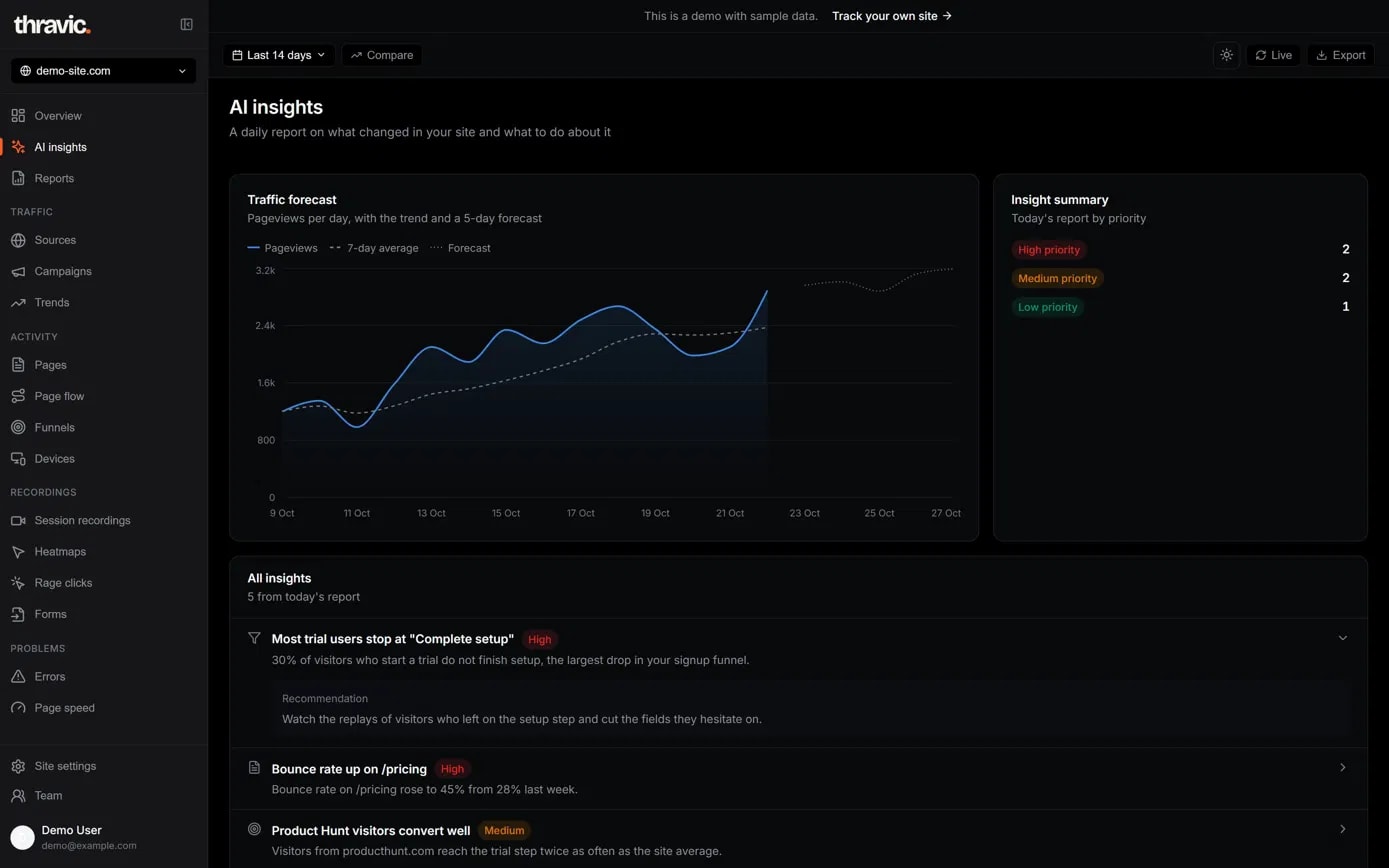This screenshot has height=868, width=1389.
Task: Click the Campaigns megaphone icon
Action: coord(18,271)
